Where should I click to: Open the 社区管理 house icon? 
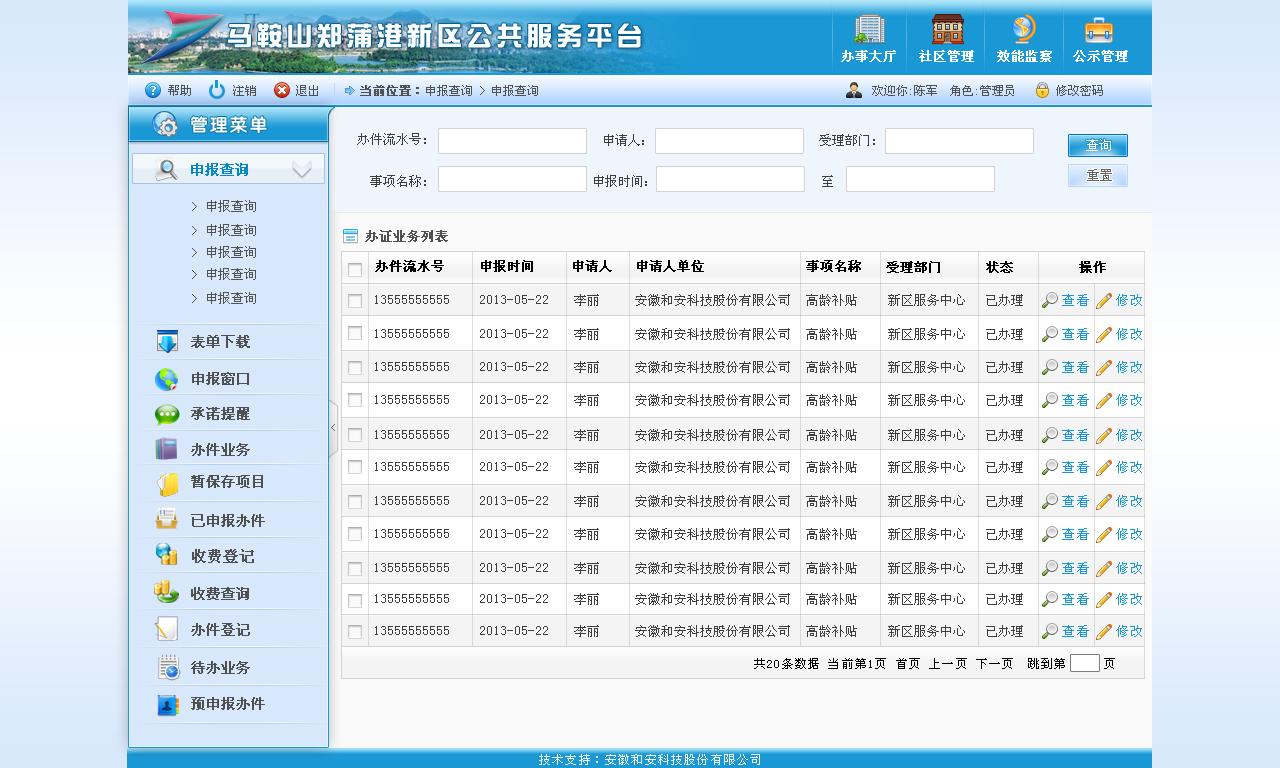pyautogui.click(x=947, y=29)
